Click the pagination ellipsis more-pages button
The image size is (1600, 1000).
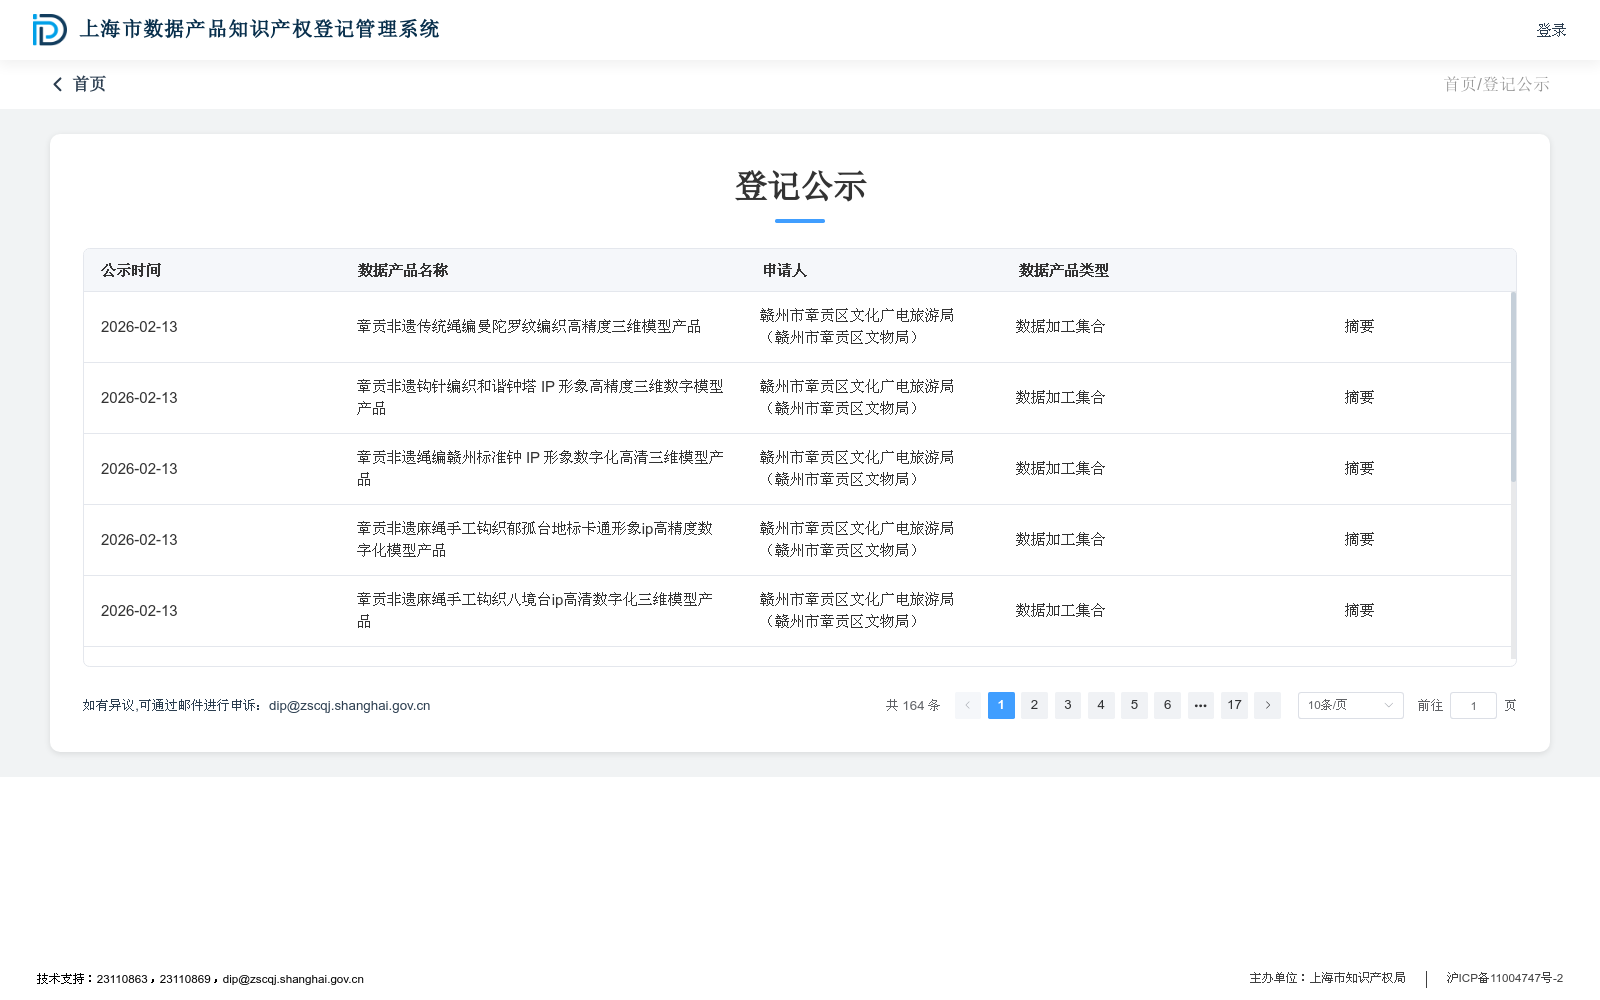[x=1201, y=706]
